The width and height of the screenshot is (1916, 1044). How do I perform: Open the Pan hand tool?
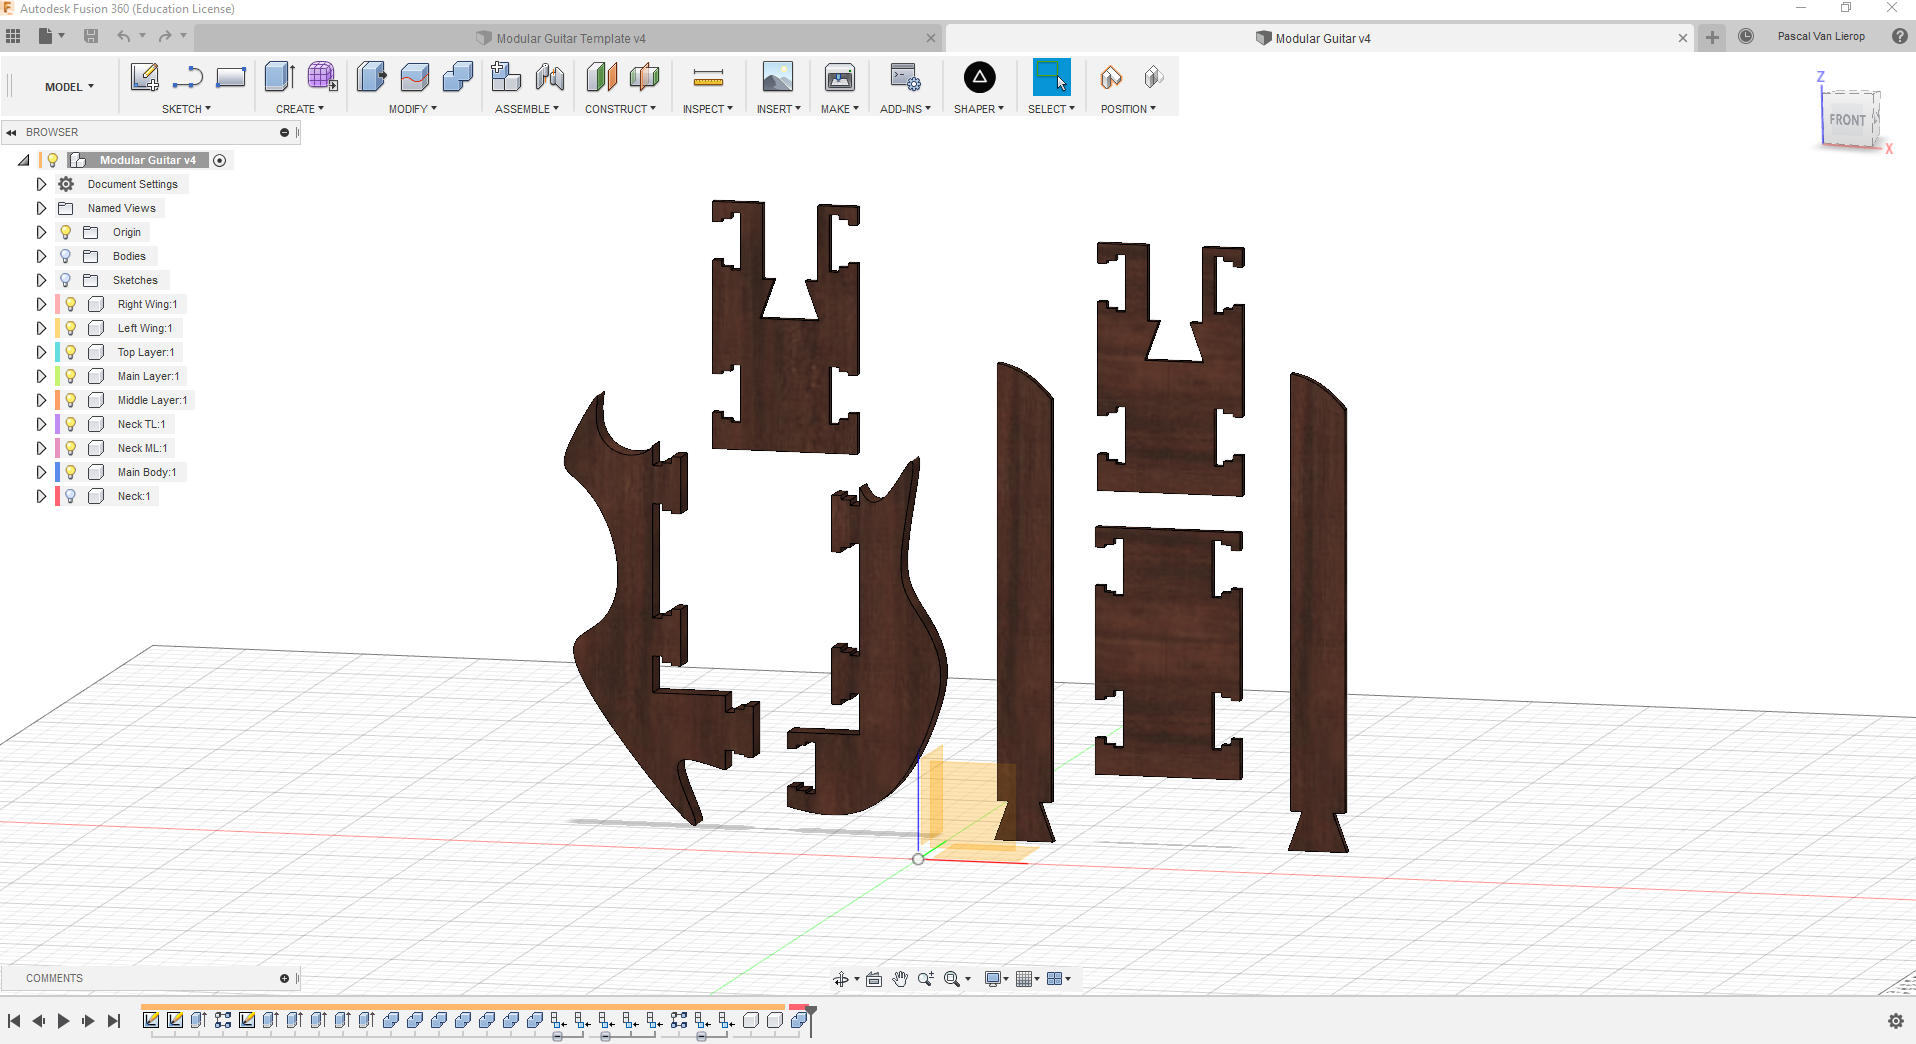tap(900, 979)
